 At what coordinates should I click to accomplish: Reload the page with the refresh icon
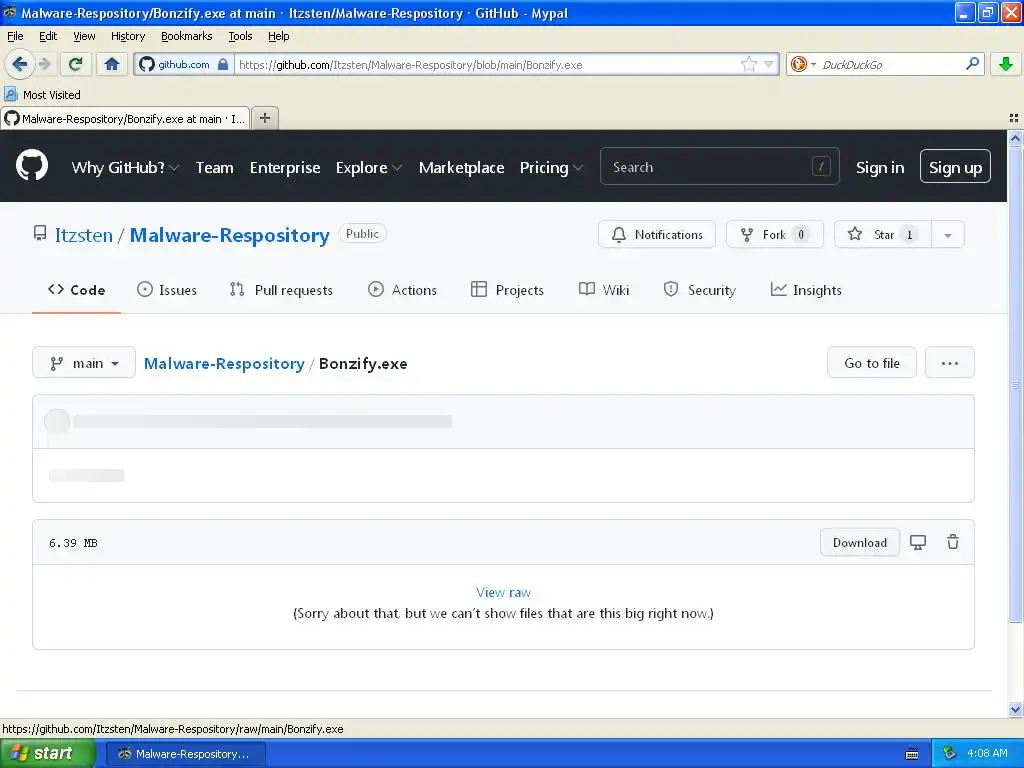click(76, 64)
